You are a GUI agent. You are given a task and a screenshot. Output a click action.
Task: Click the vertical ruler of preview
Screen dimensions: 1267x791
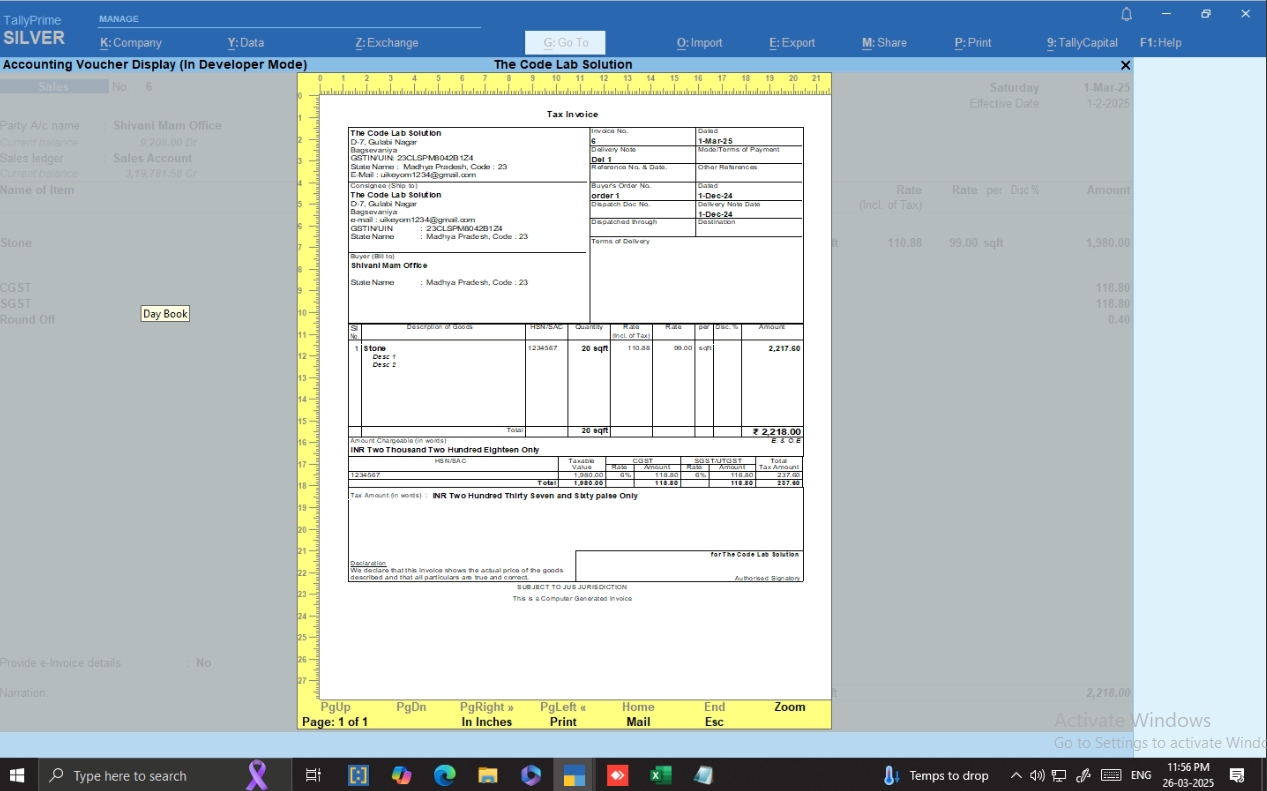click(306, 397)
